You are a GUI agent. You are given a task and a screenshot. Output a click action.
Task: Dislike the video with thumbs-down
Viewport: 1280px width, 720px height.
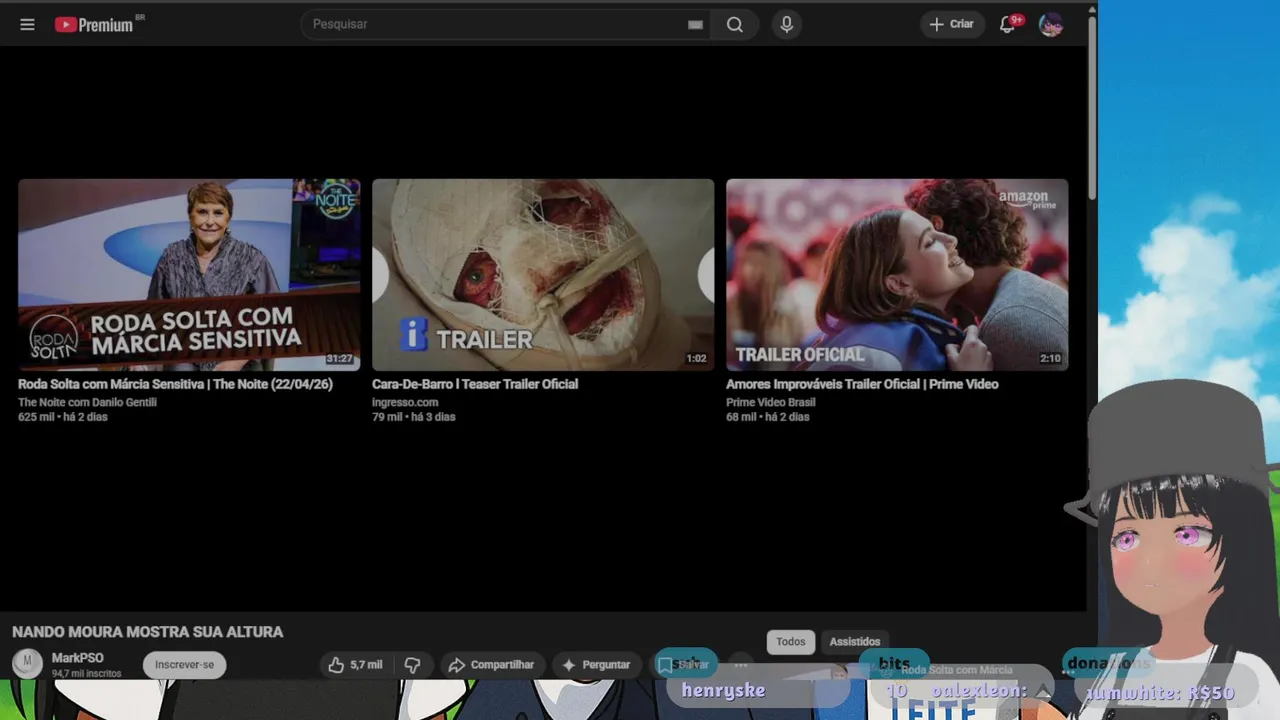click(412, 665)
